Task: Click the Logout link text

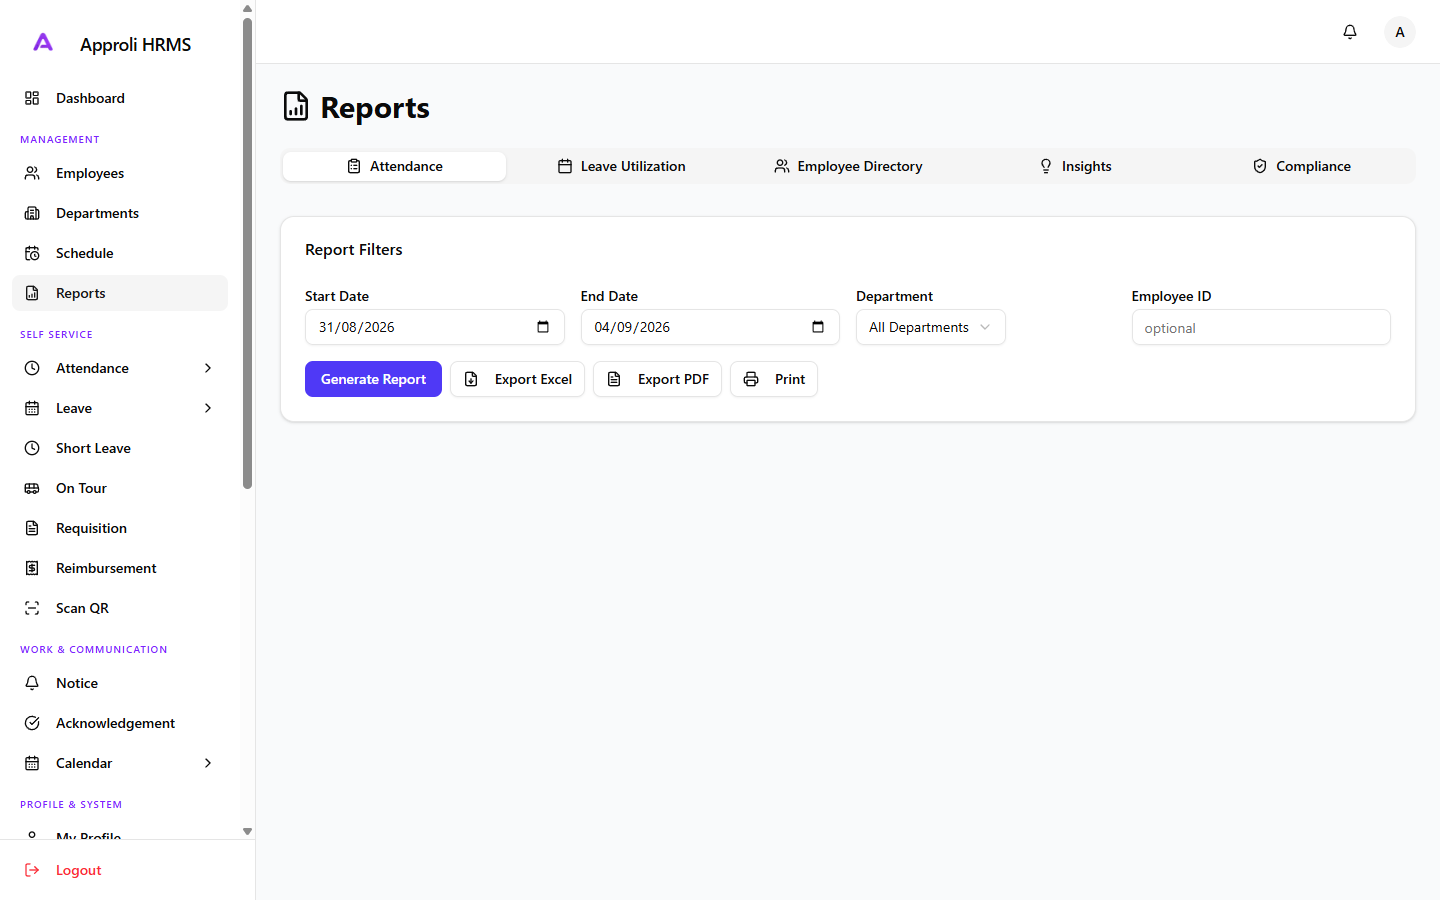Action: point(79,870)
